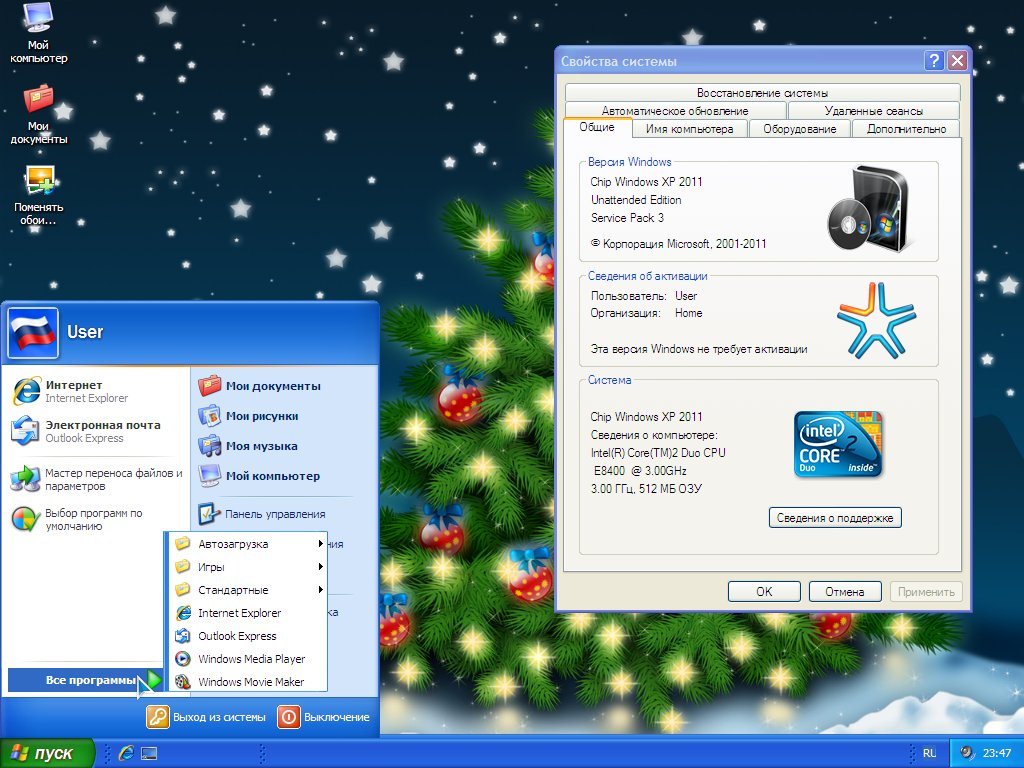Click Сведения о поддержке button
This screenshot has width=1024, height=768.
pyautogui.click(x=835, y=518)
